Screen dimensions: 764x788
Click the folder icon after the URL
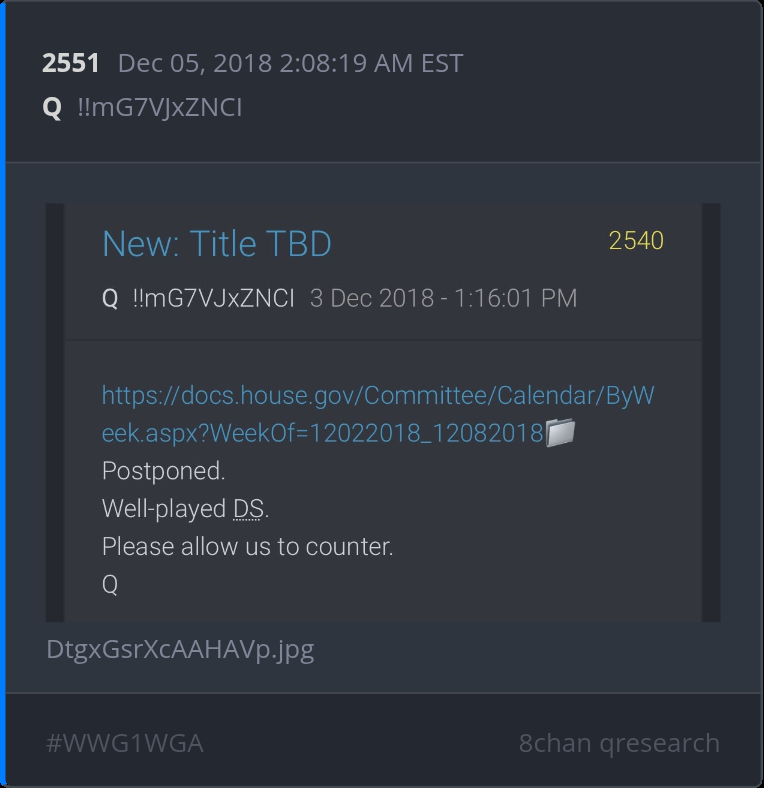[560, 432]
